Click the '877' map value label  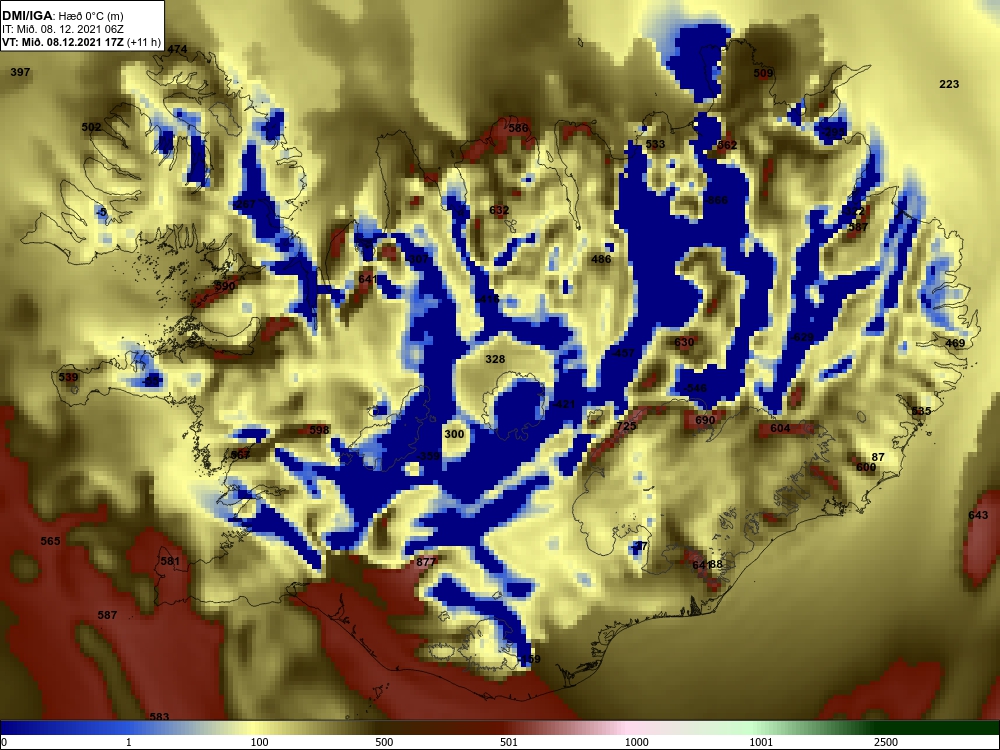pos(426,562)
